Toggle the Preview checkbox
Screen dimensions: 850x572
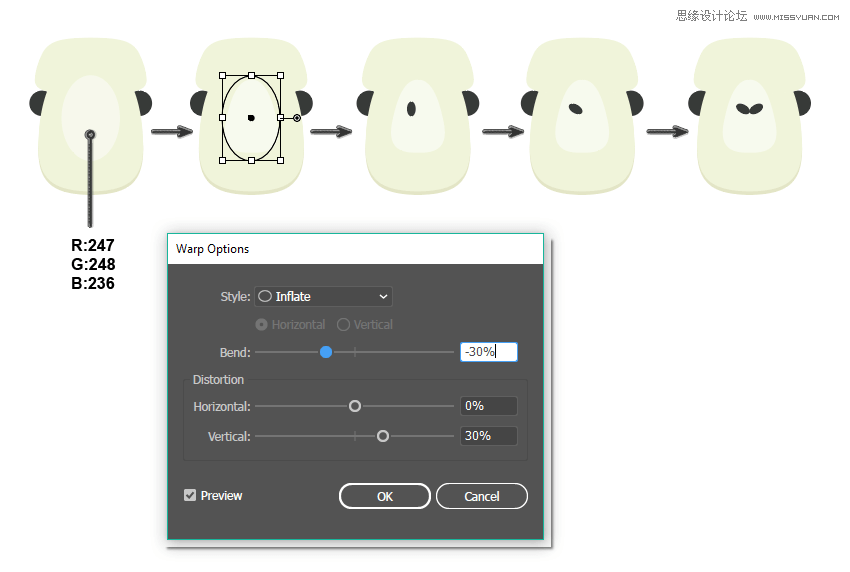pos(190,495)
